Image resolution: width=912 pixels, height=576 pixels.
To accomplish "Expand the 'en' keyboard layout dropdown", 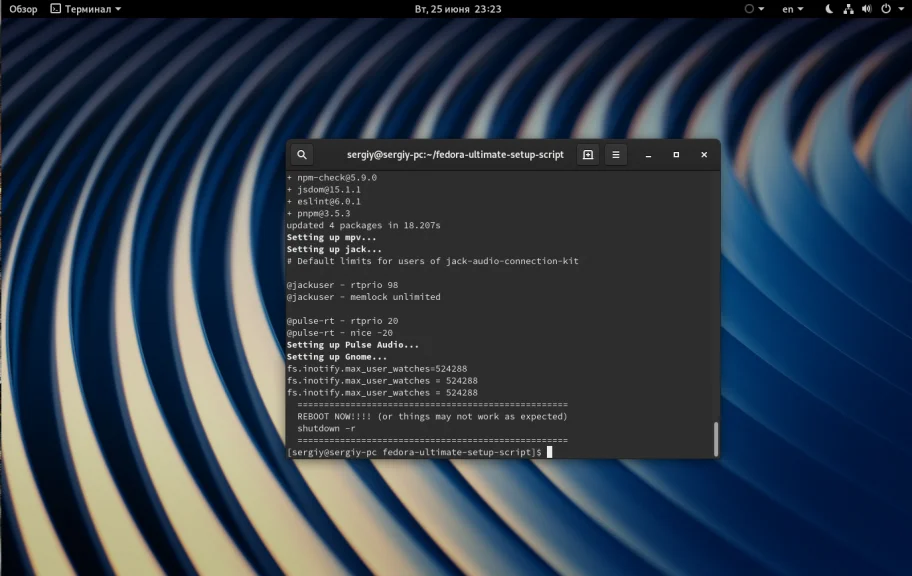I will 792,9.
